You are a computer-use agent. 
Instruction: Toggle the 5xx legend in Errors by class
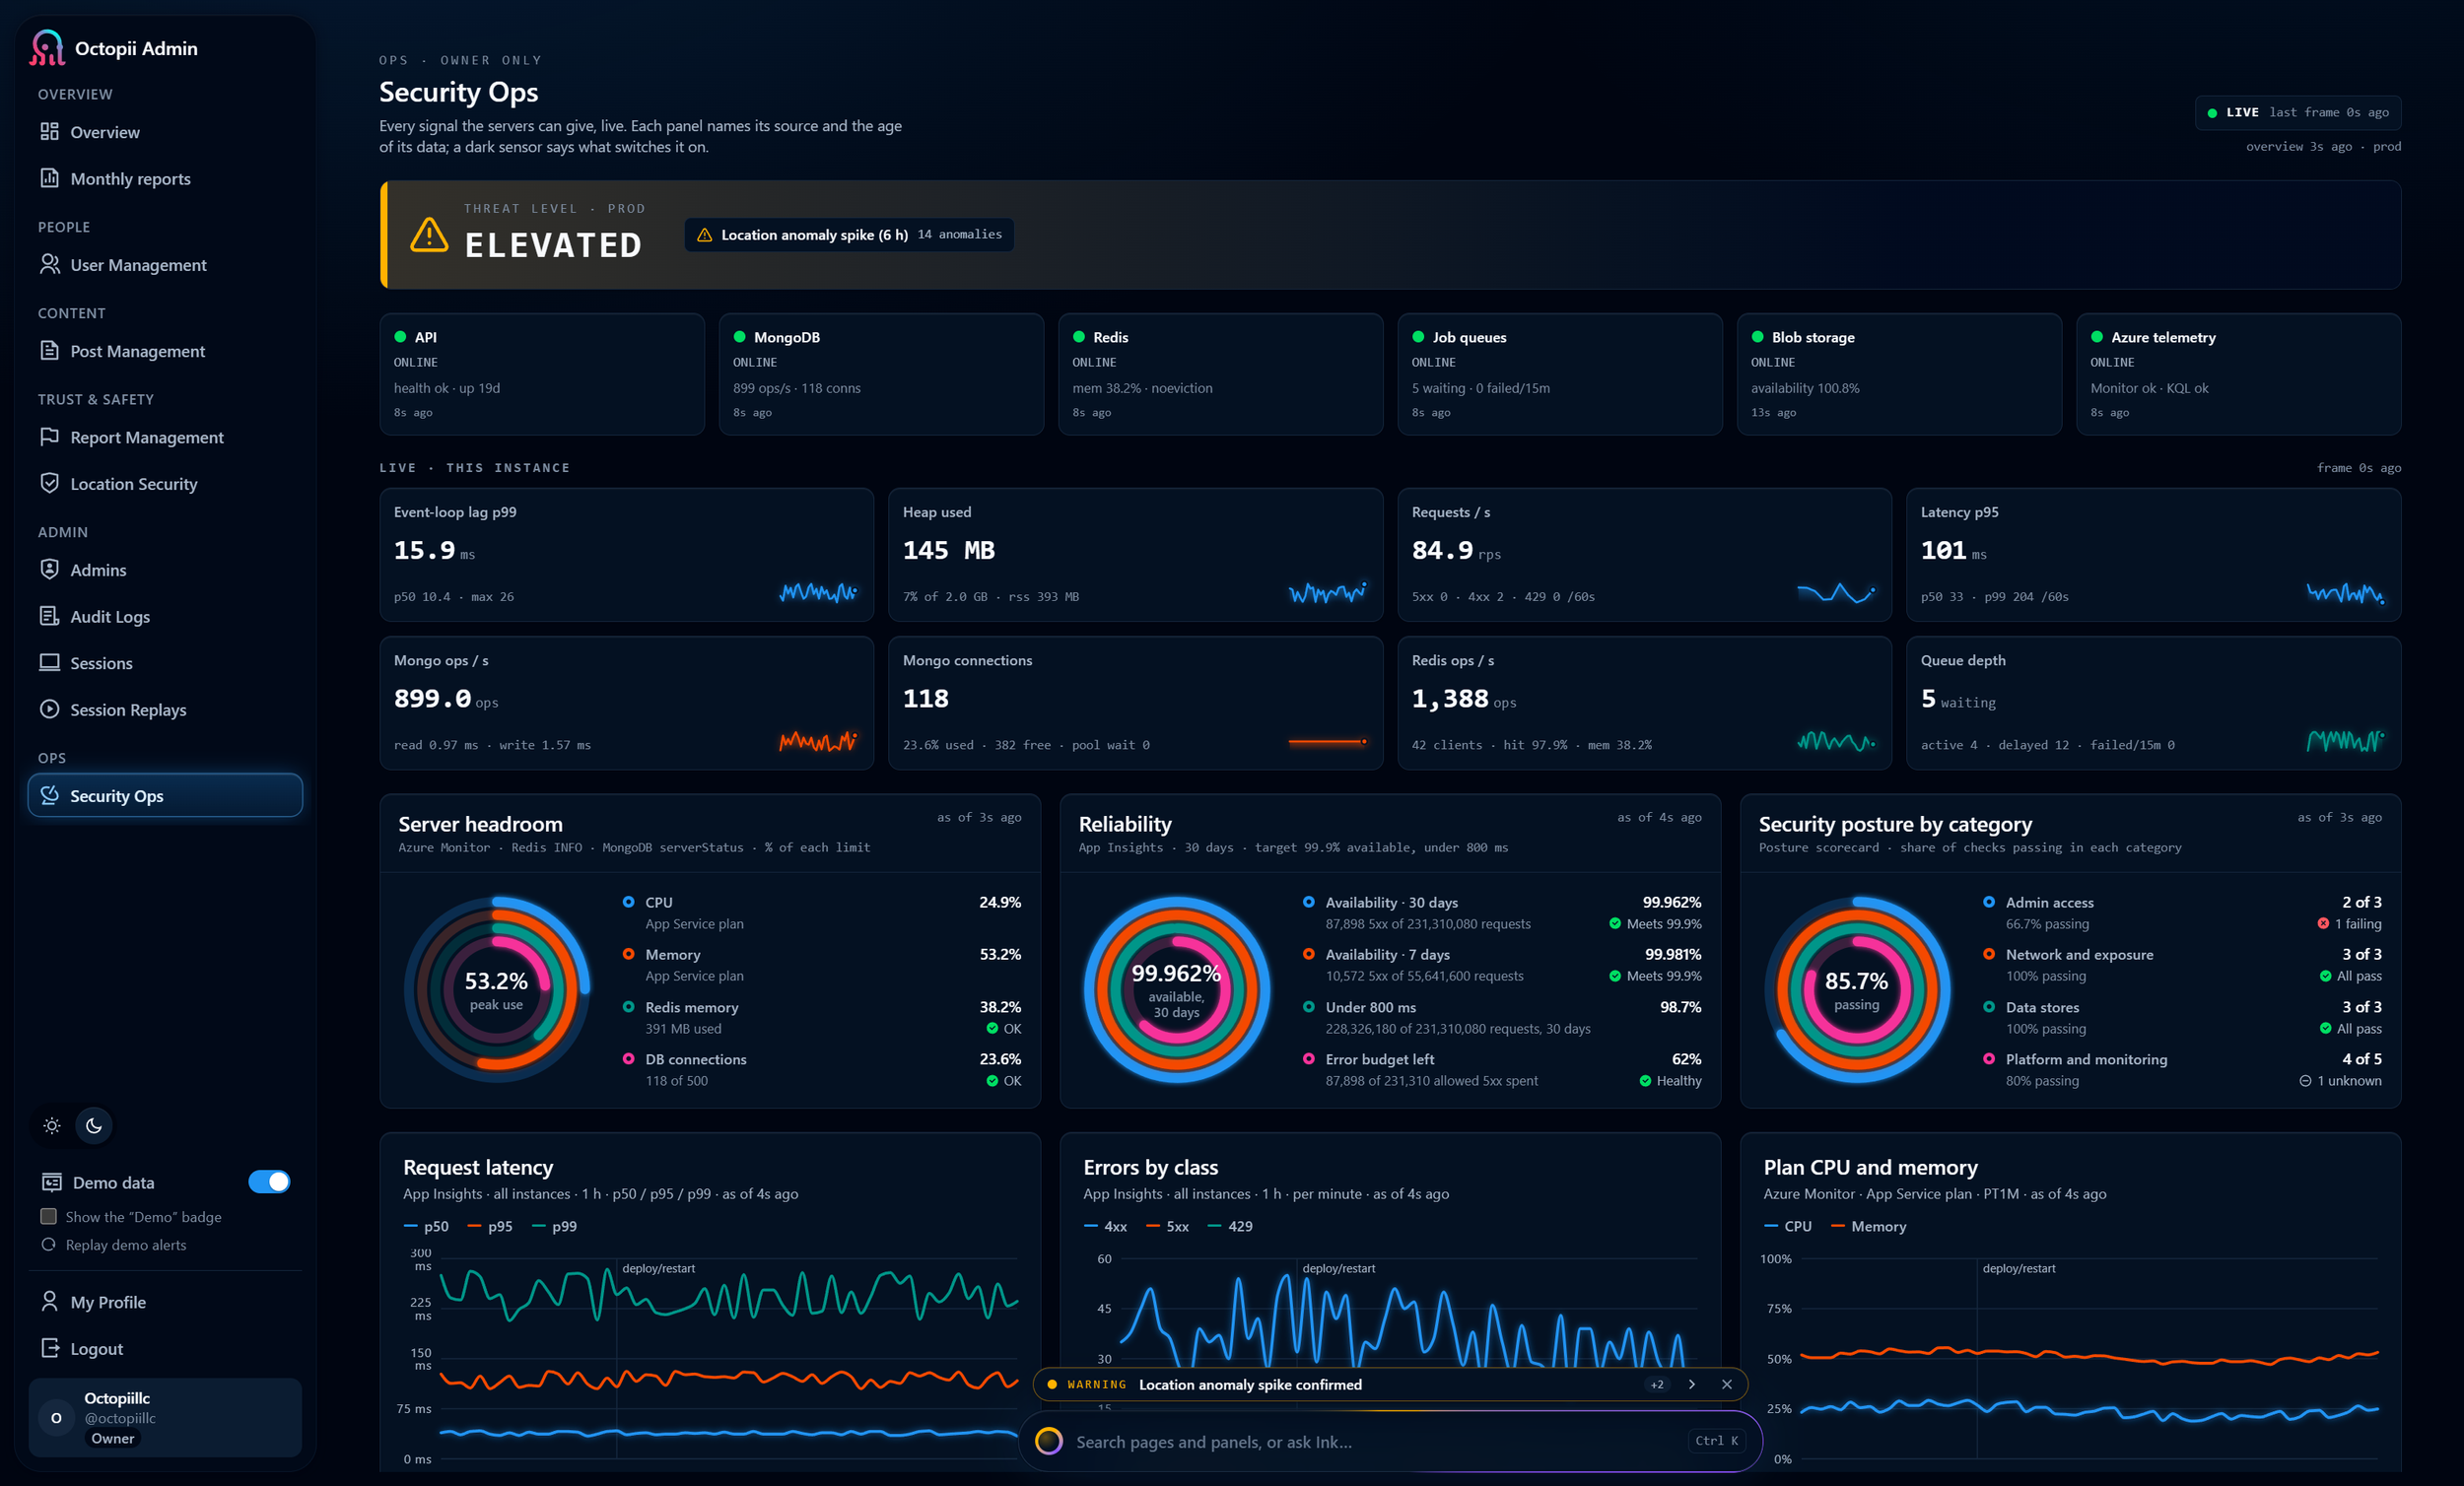(1167, 1226)
